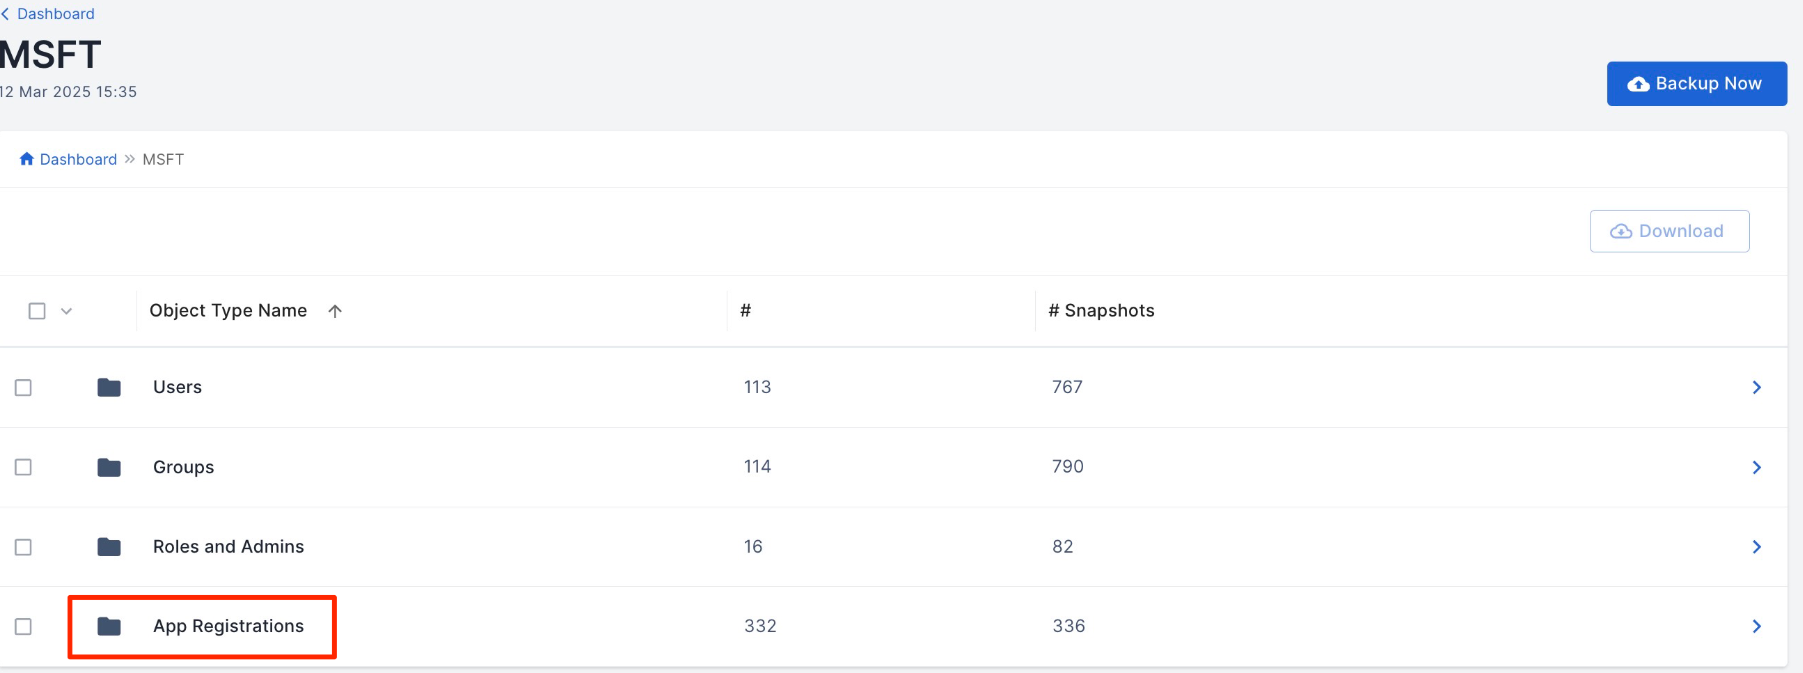Click the home icon in breadcrumb
The image size is (1803, 673).
coord(27,159)
